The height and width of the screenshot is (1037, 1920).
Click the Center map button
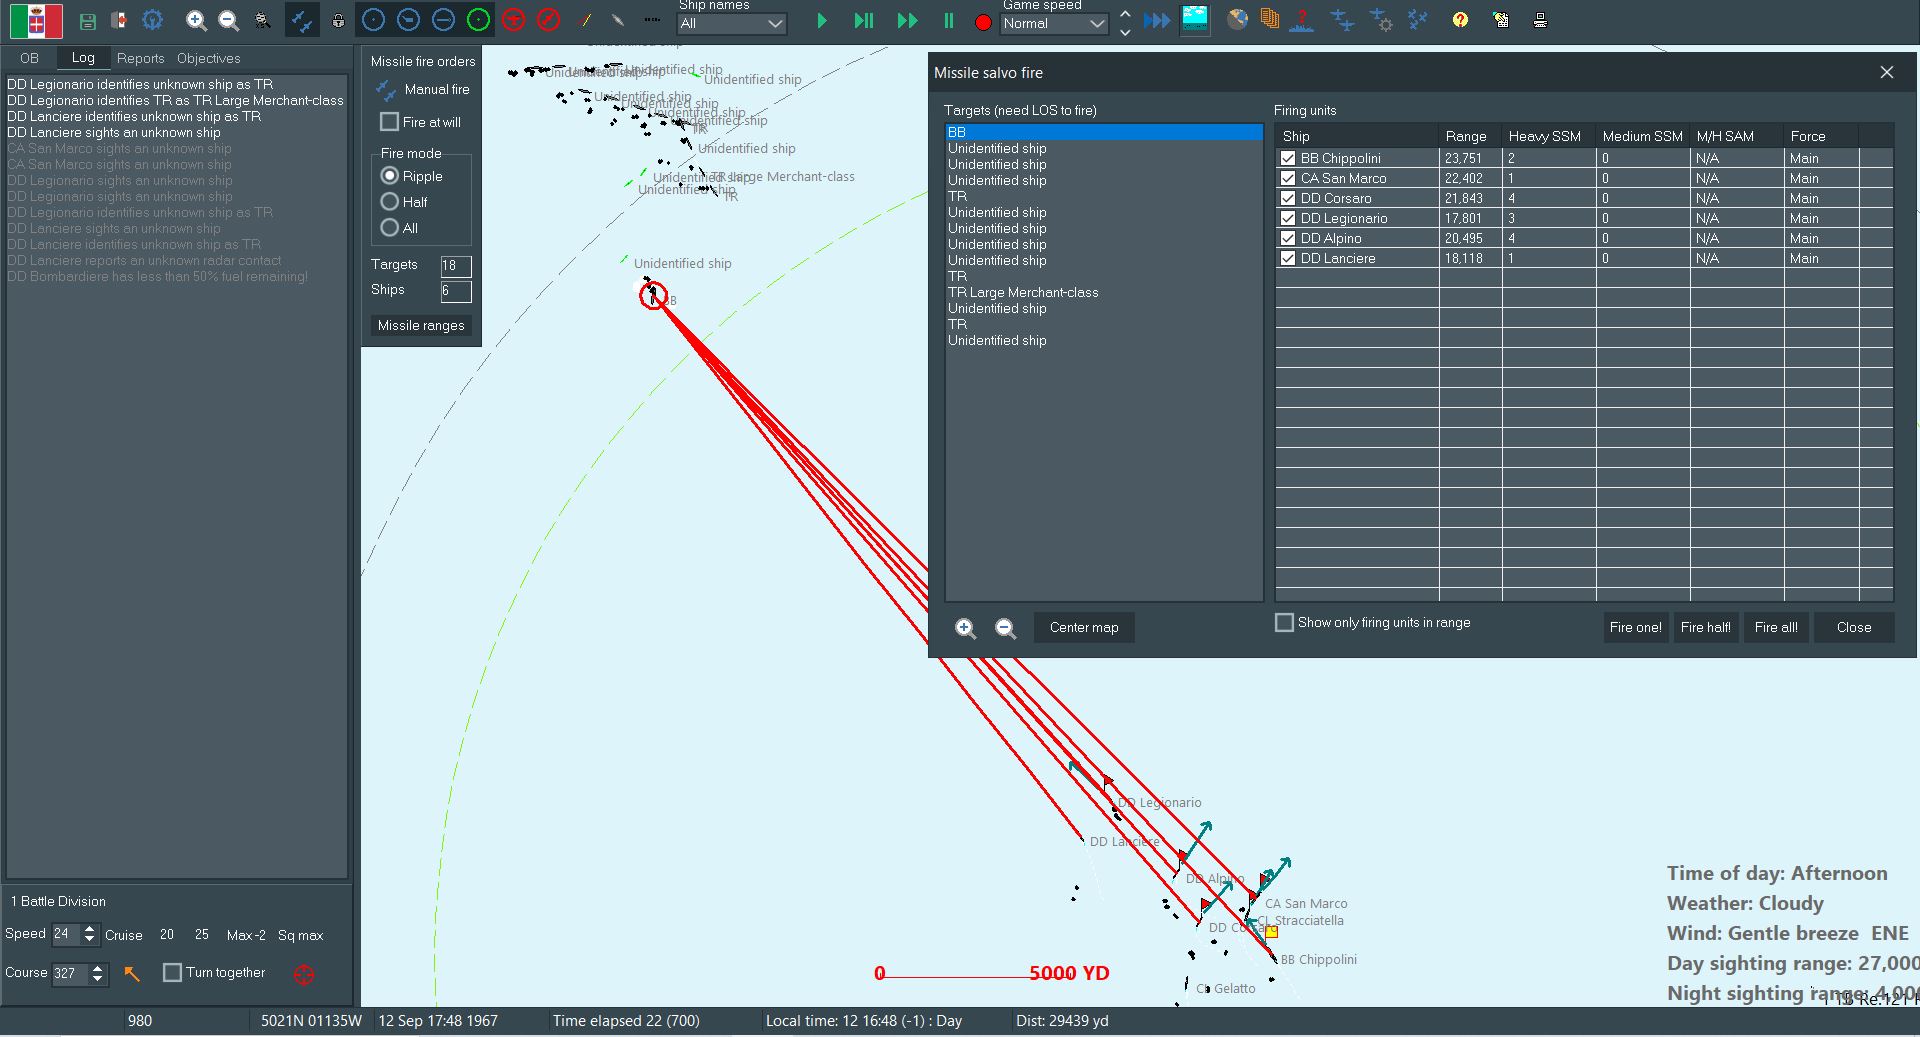1084,627
